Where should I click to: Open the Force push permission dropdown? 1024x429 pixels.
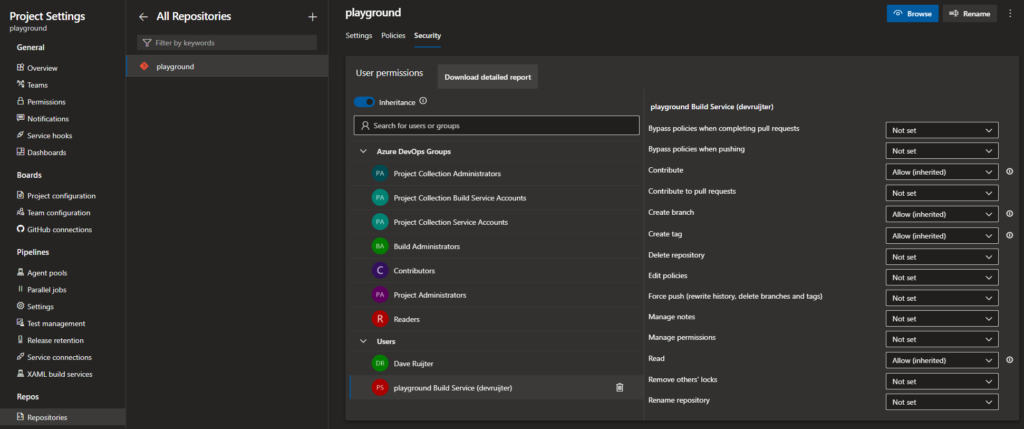coord(942,298)
